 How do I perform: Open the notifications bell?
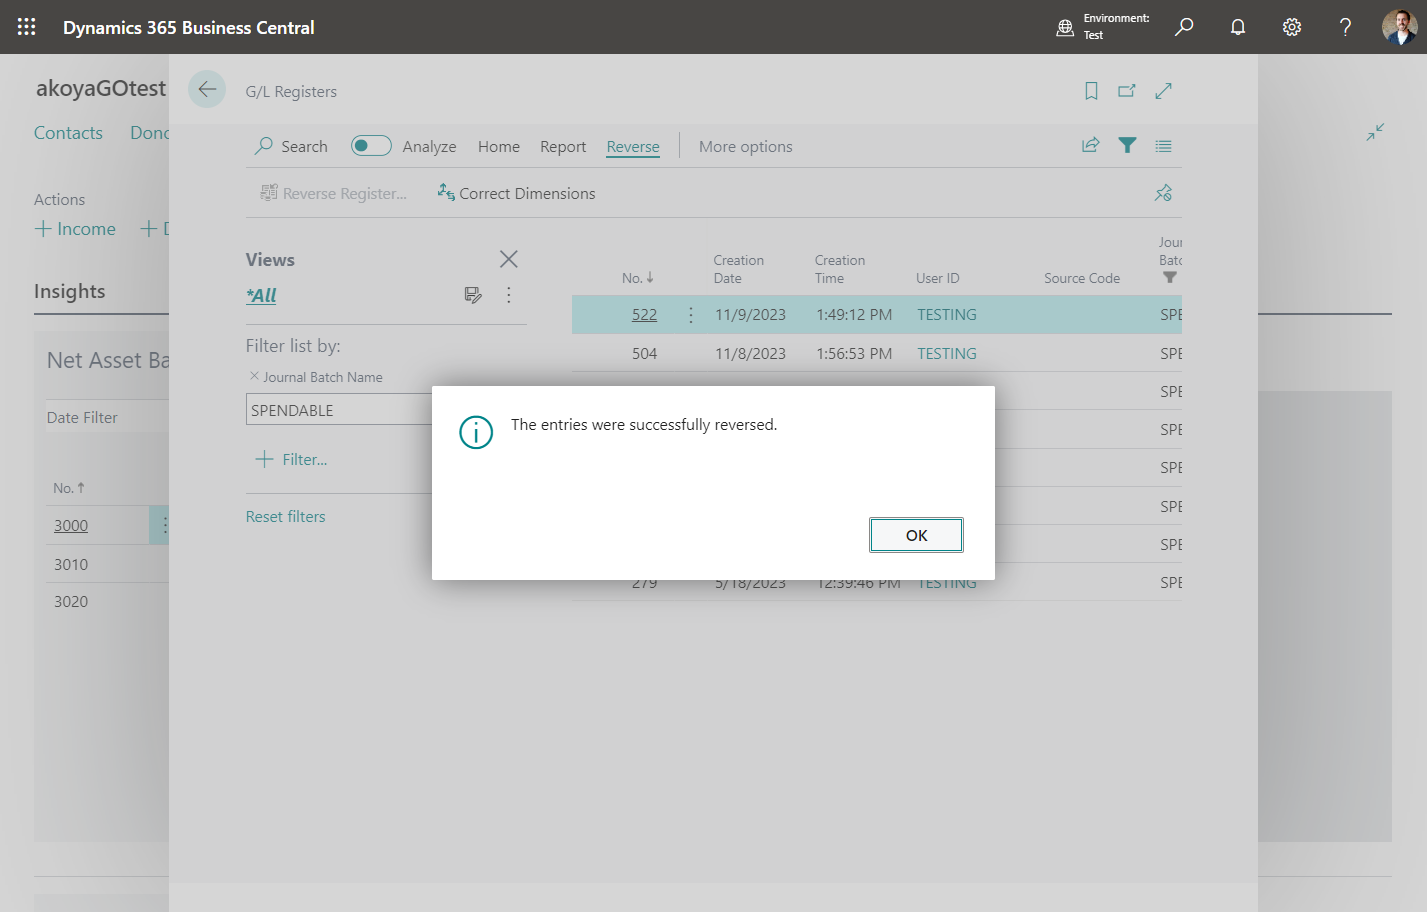click(x=1238, y=27)
